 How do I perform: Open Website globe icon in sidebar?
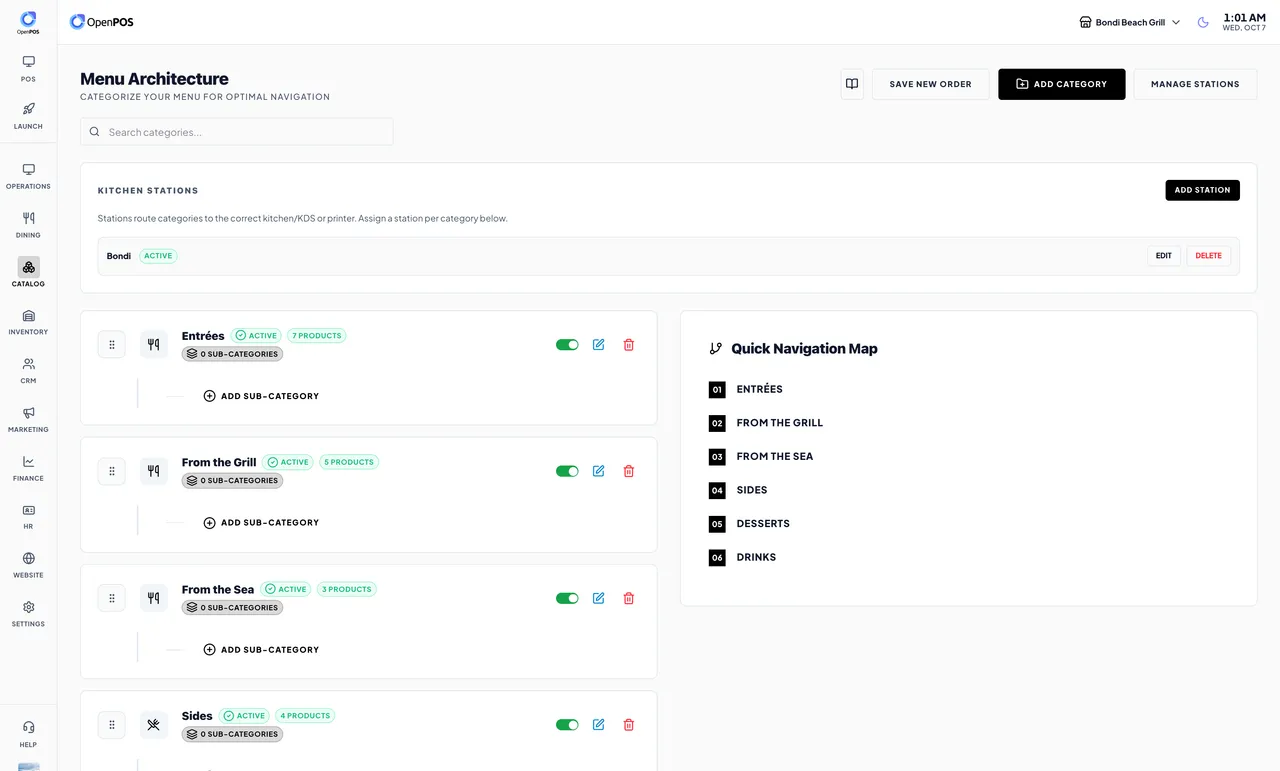[x=28, y=565]
